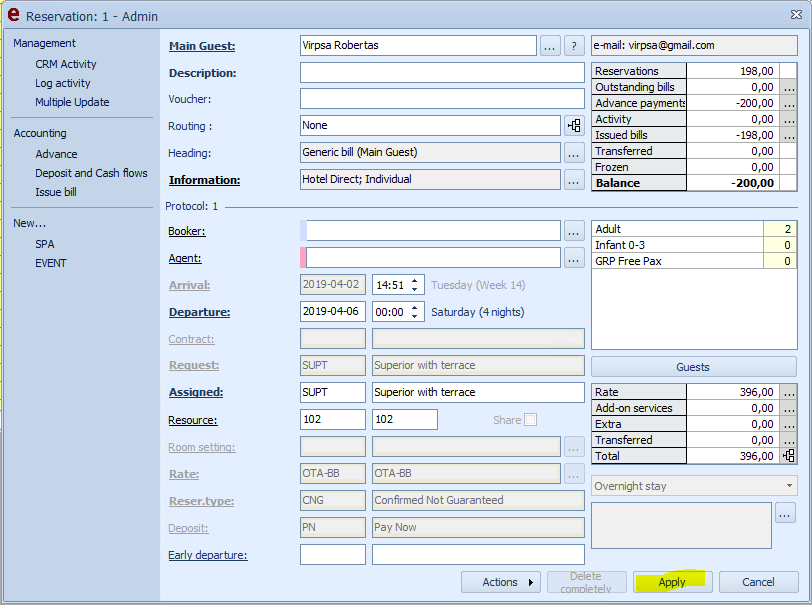Click ellipsis next to Outstanding bills
The height and width of the screenshot is (605, 812).
tap(788, 88)
